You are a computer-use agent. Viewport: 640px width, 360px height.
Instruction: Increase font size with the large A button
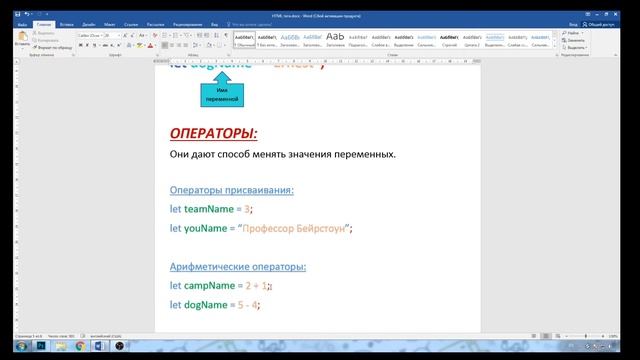tap(125, 36)
